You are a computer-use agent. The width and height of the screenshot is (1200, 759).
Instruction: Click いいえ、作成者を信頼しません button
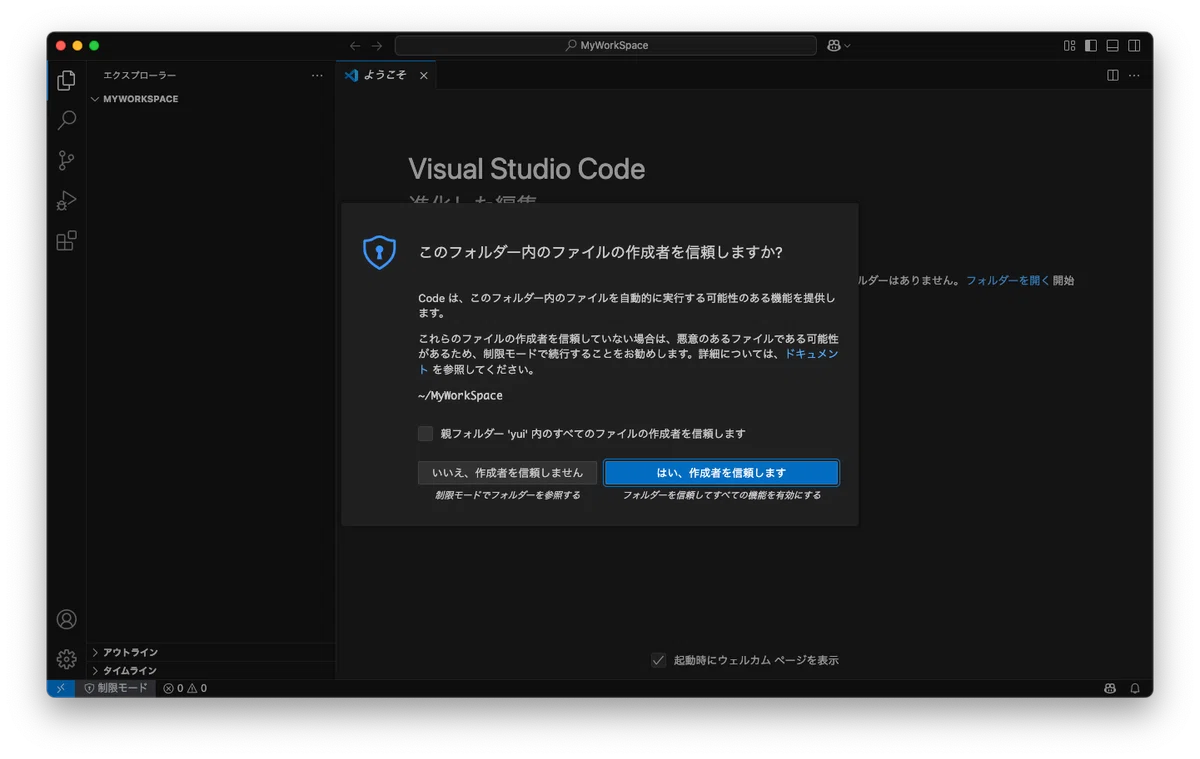click(507, 473)
